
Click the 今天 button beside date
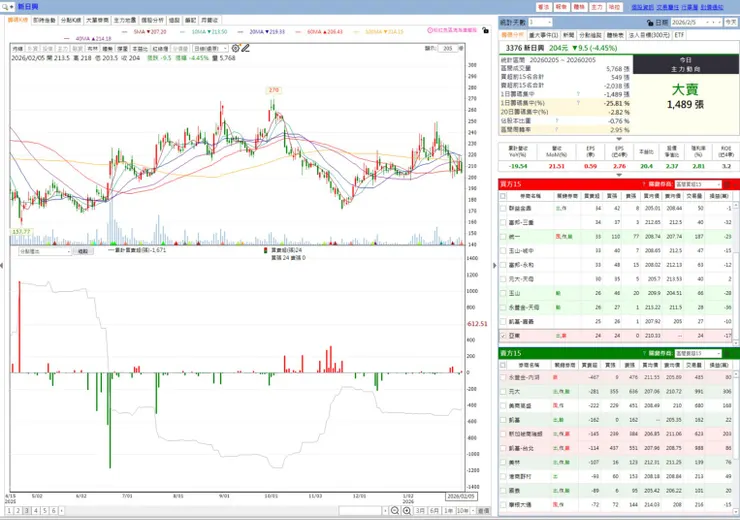(731, 22)
